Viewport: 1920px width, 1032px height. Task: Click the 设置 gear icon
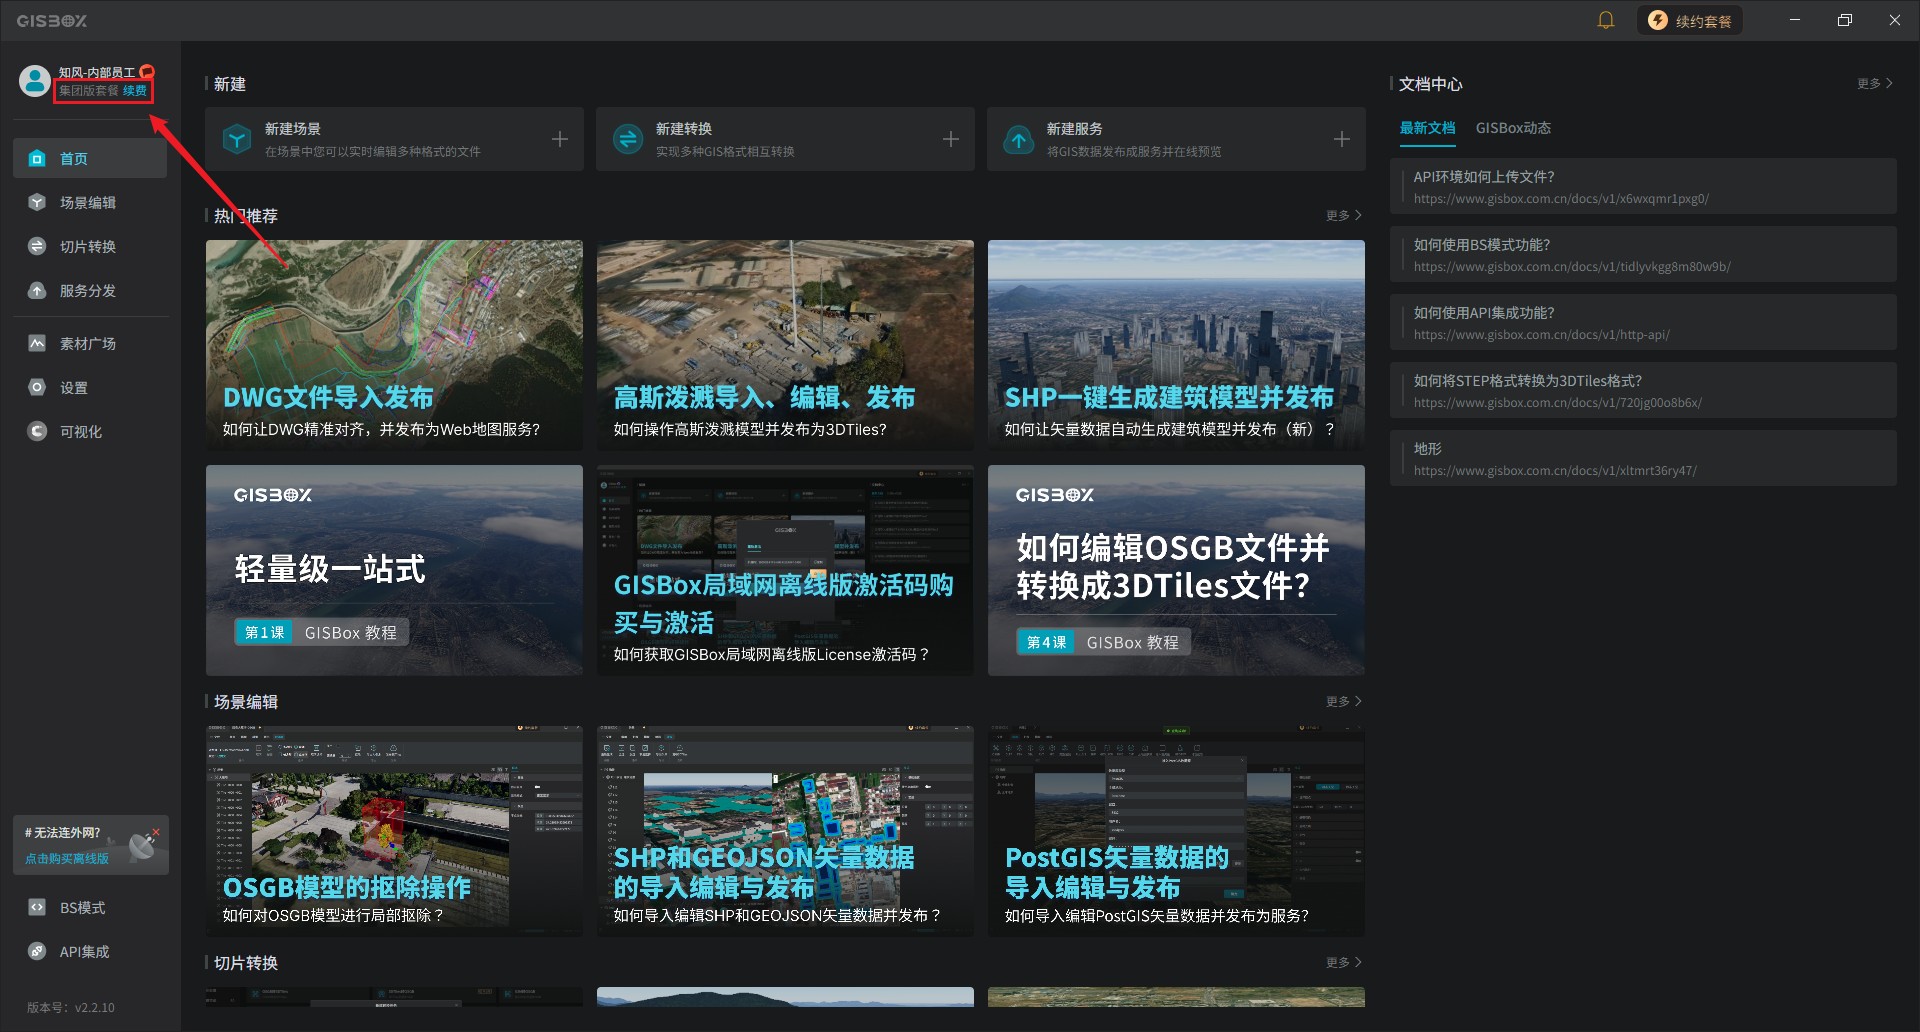coord(37,387)
